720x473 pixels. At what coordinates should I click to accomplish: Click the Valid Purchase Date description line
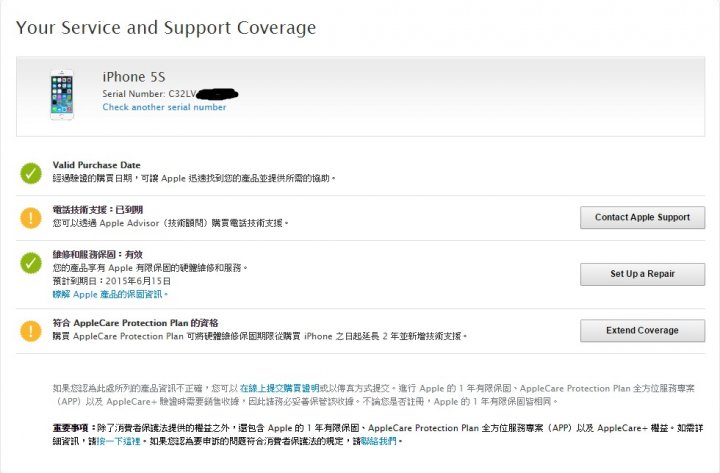point(194,178)
